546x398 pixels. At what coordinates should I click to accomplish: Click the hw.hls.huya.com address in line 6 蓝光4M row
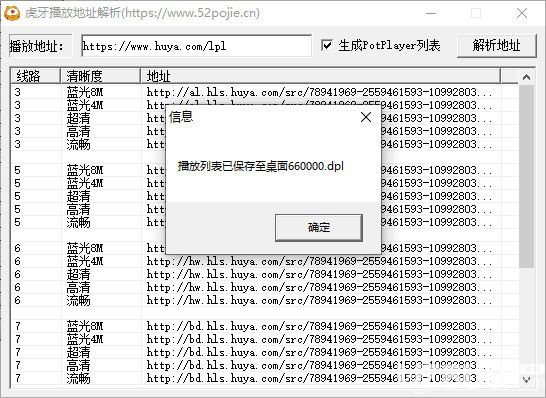(320, 262)
